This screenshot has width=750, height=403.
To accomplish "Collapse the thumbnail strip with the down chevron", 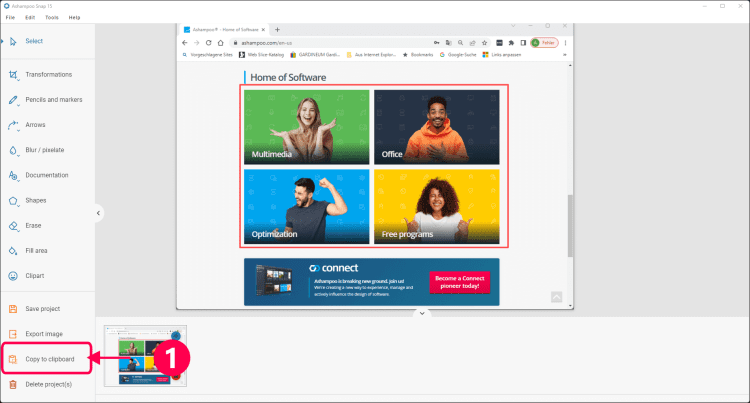I will (422, 314).
